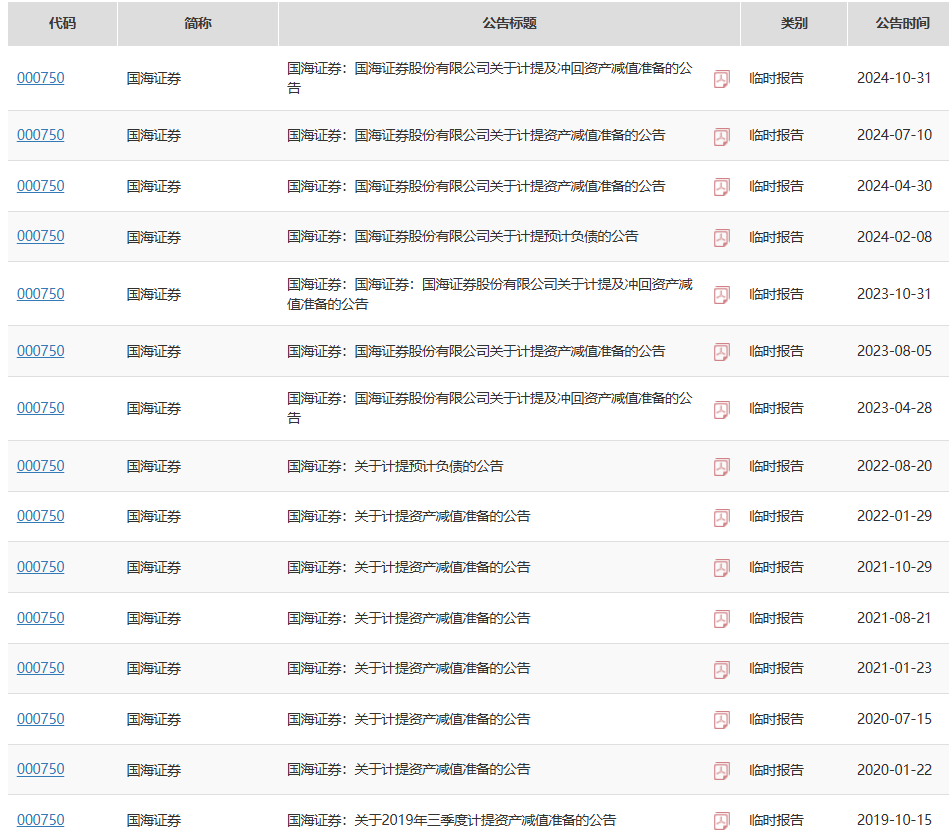Open 关于计提资产减值准备的公告 dated 2021-01-23
Screen dimensions: 949x839
(x=409, y=668)
